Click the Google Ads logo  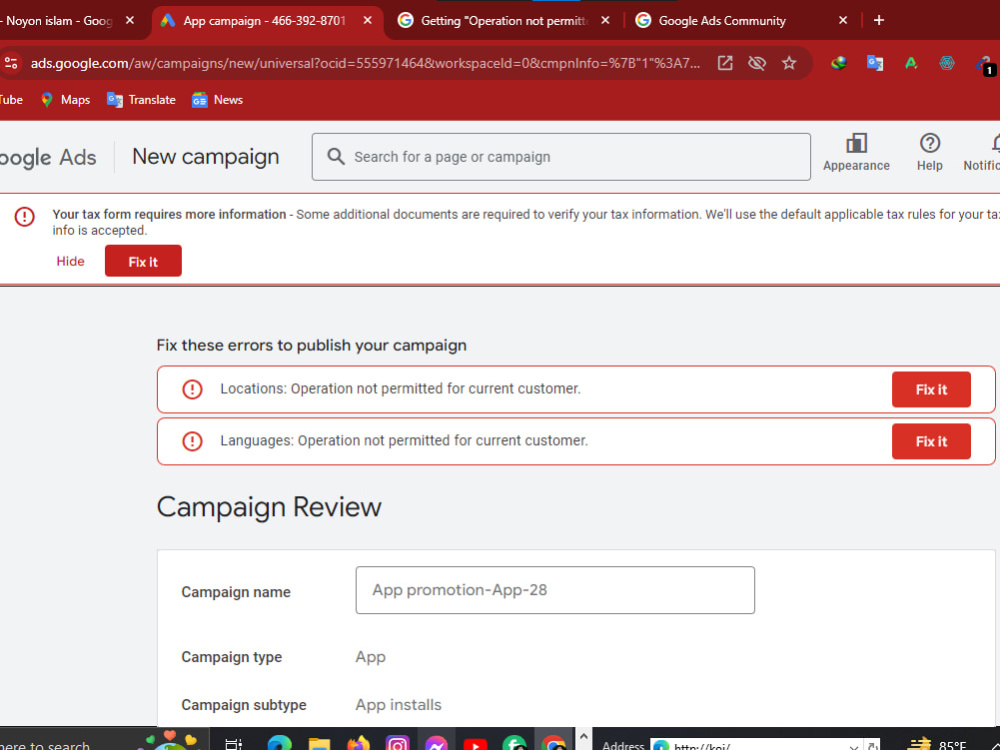point(48,157)
